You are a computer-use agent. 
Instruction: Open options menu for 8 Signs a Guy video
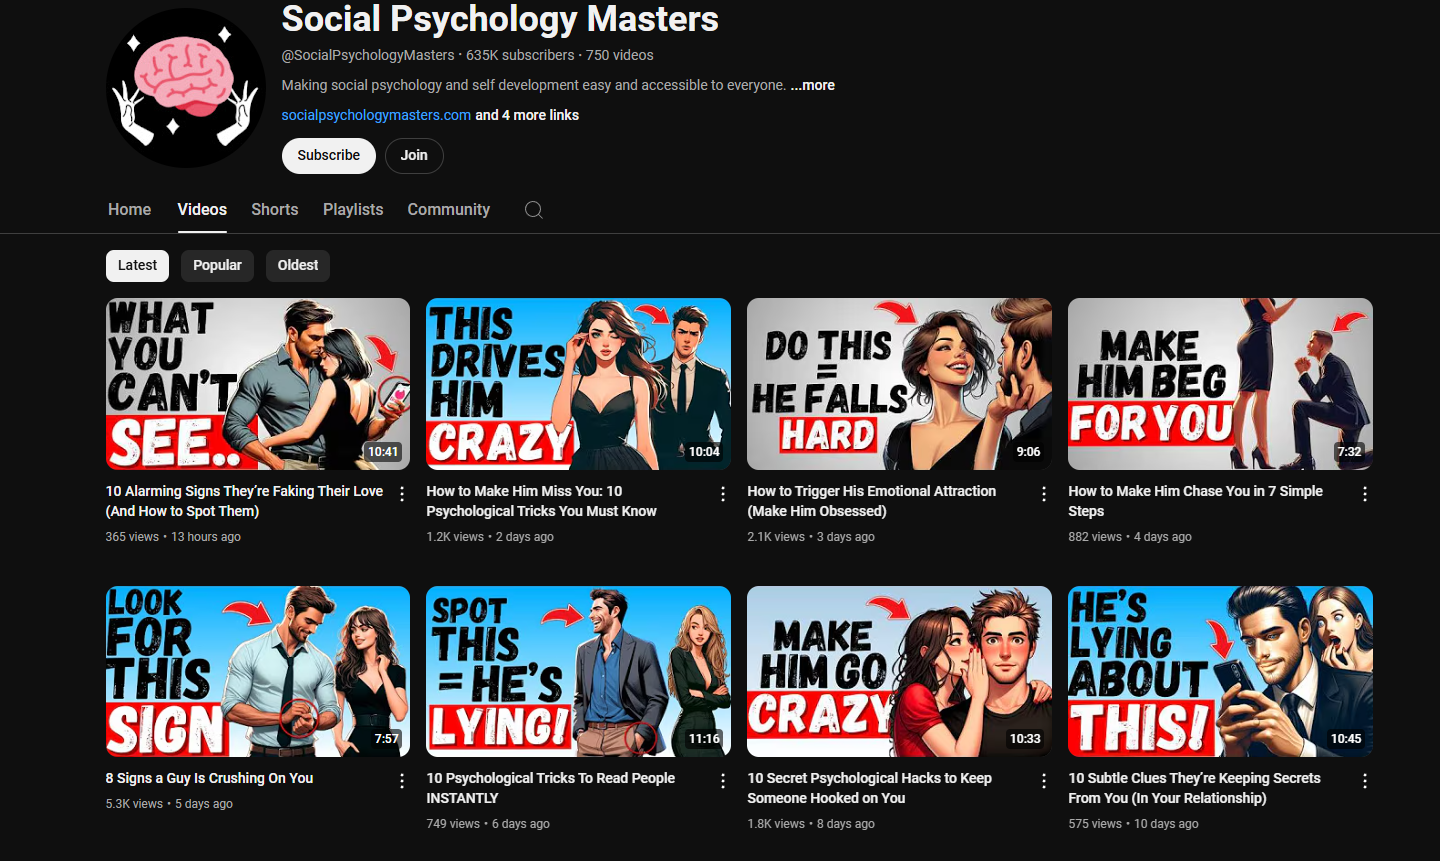click(402, 781)
